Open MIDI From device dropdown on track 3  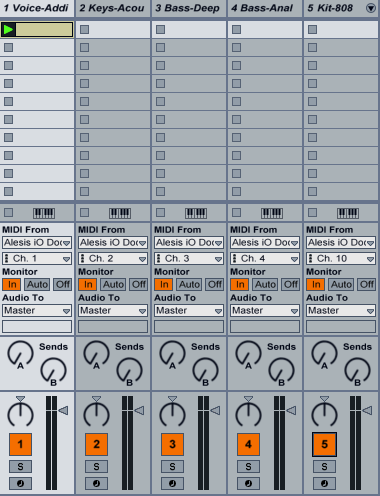point(189,243)
